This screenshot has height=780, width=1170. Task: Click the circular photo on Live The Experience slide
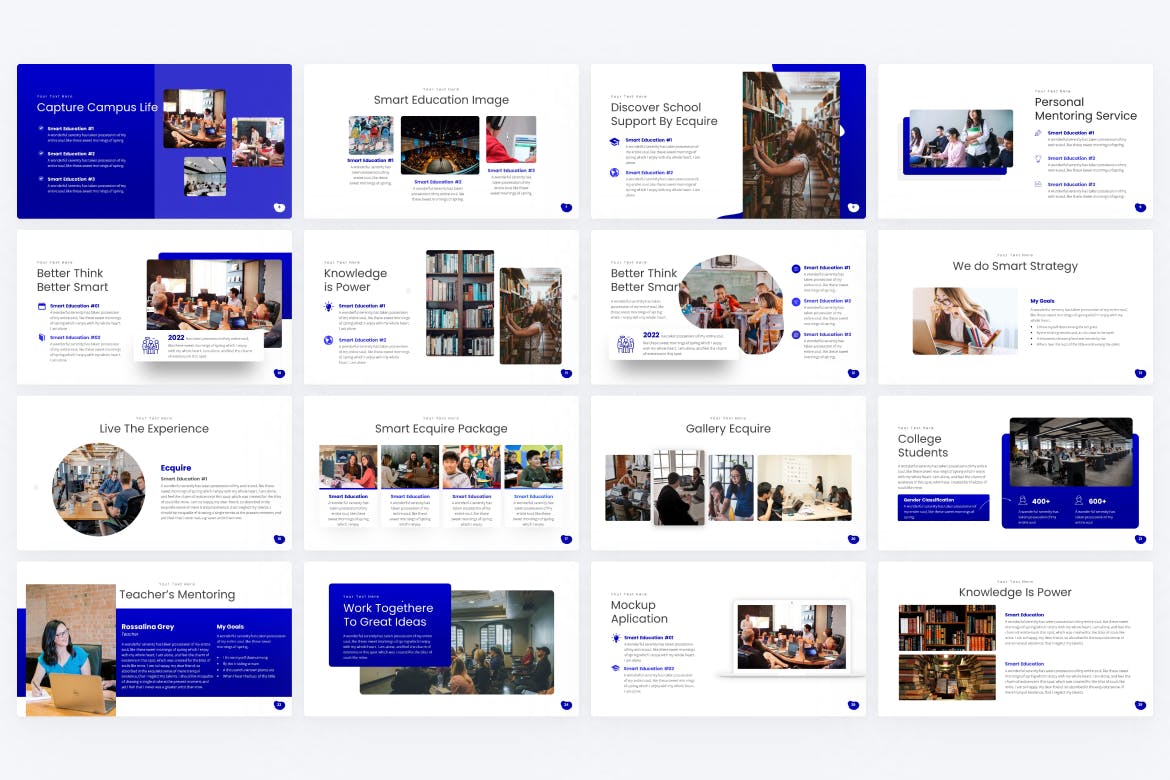[x=98, y=490]
